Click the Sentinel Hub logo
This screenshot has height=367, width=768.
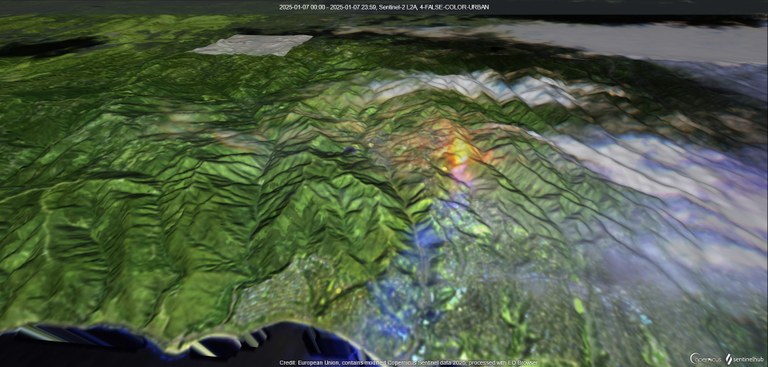pos(745,359)
